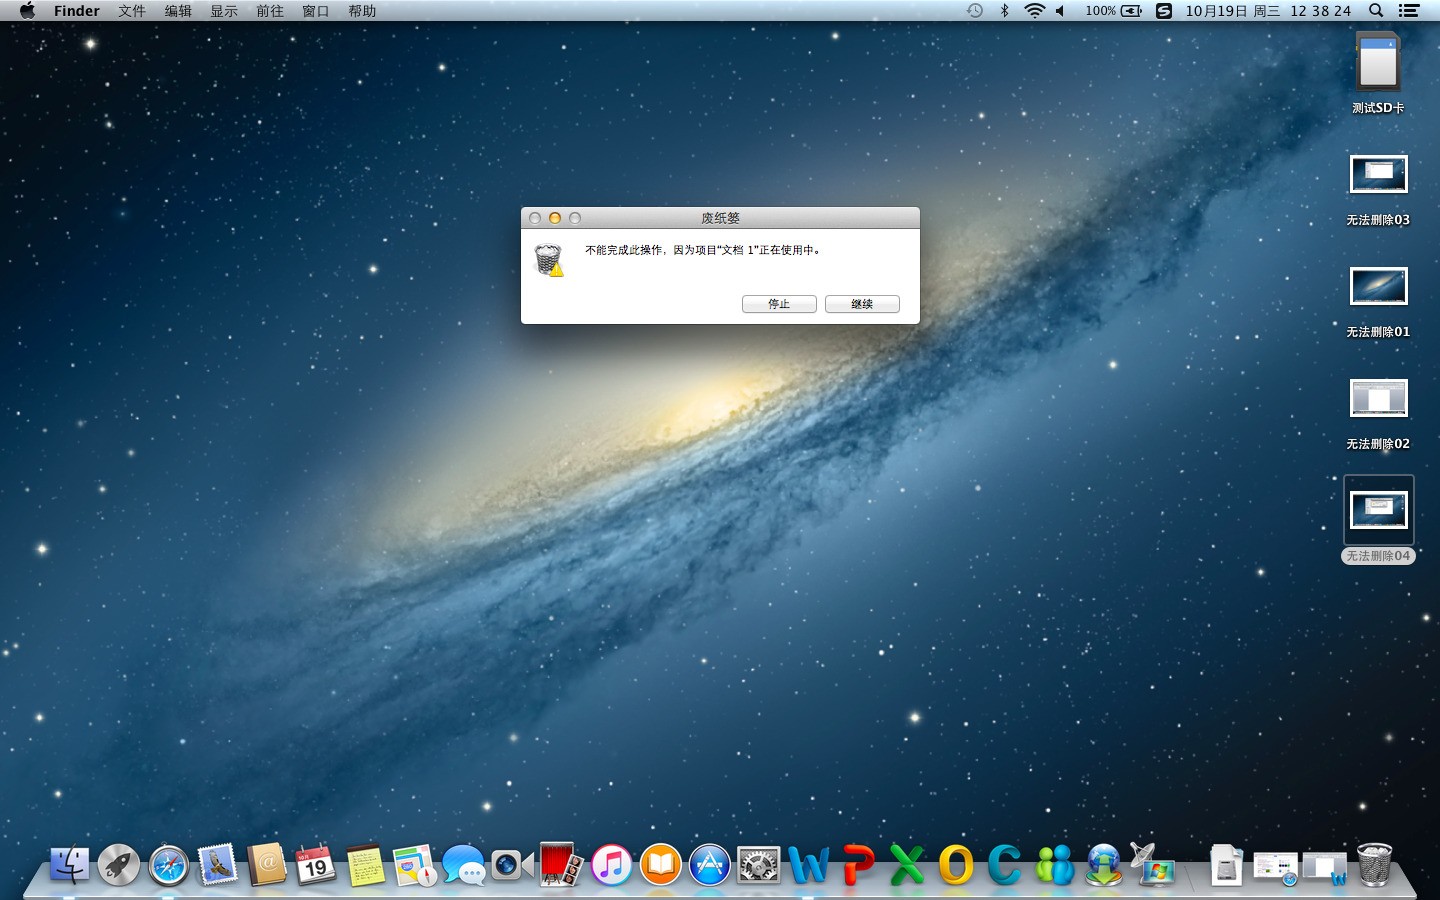Minimize the 废纸篓 dialog with yellow button
Viewport: 1440px width, 900px height.
[555, 218]
